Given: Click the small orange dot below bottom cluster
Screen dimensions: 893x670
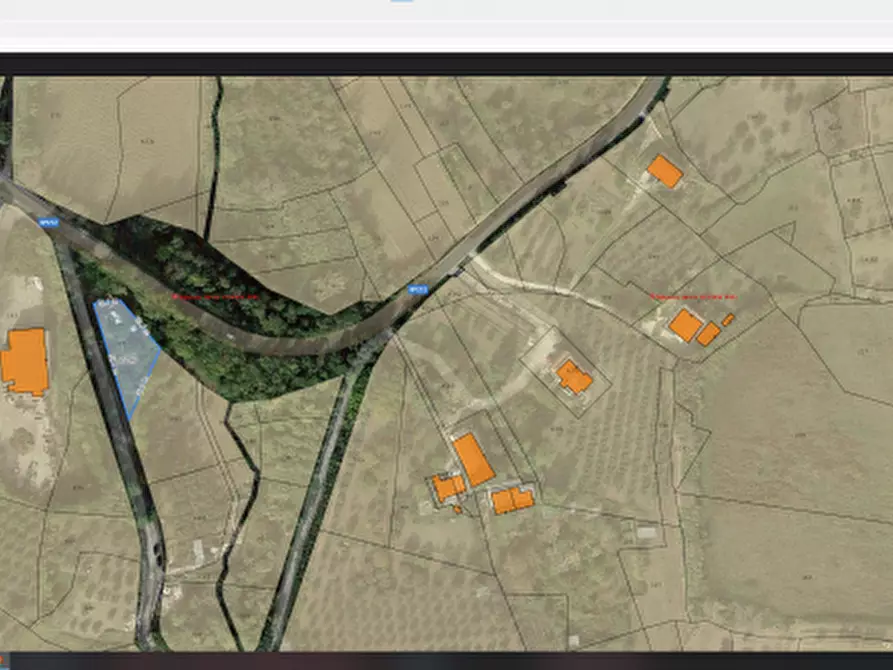Looking at the screenshot, I should click(x=457, y=510).
